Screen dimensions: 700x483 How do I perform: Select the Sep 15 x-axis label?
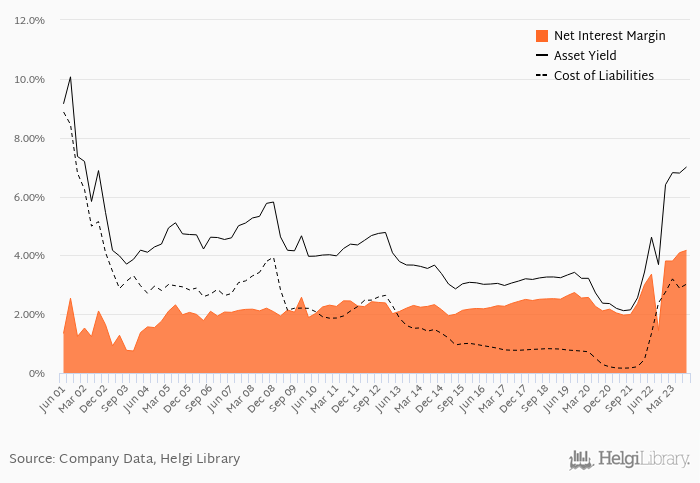[x=451, y=398]
